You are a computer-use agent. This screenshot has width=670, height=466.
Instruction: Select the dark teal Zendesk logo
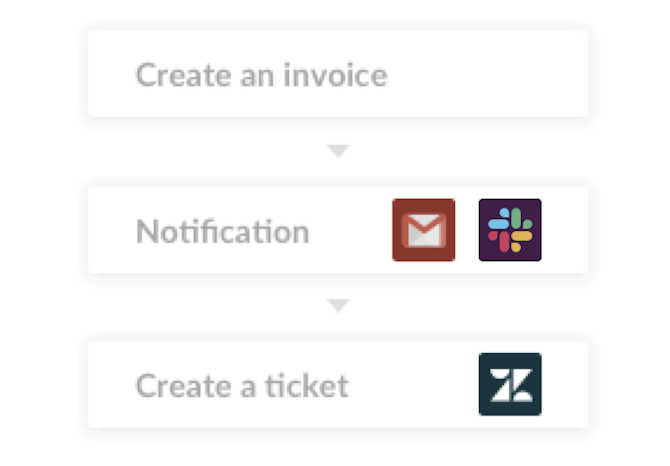click(510, 384)
